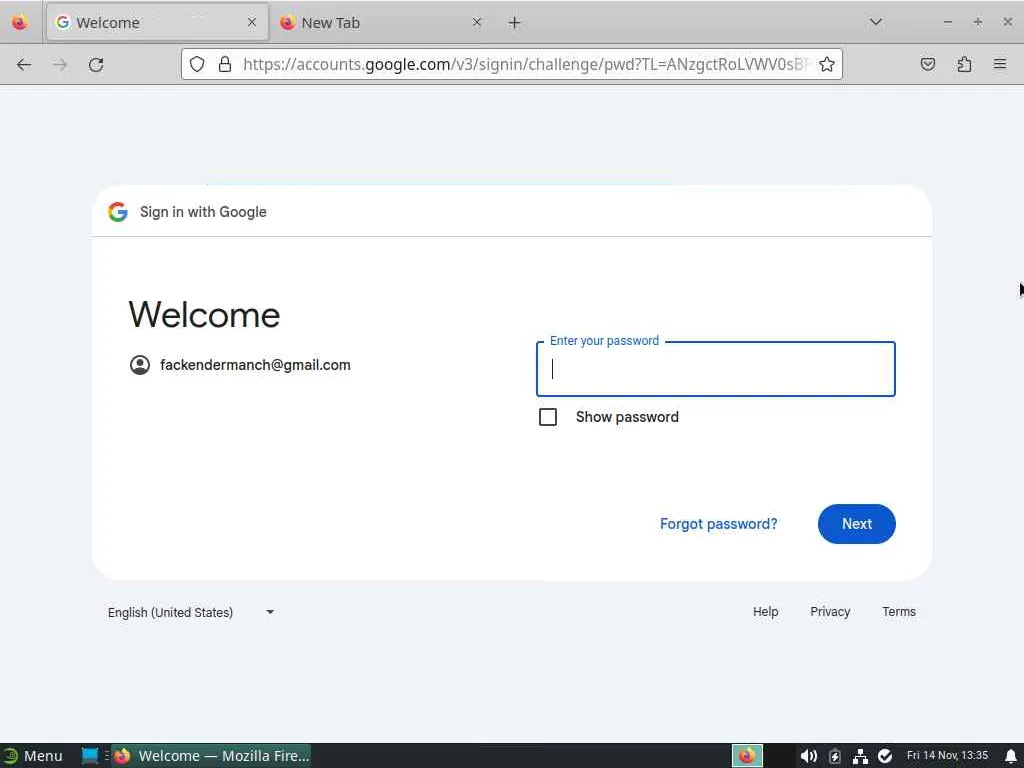Switch to the New Tab tab
Image resolution: width=1024 pixels, height=768 pixels.
(x=382, y=22)
